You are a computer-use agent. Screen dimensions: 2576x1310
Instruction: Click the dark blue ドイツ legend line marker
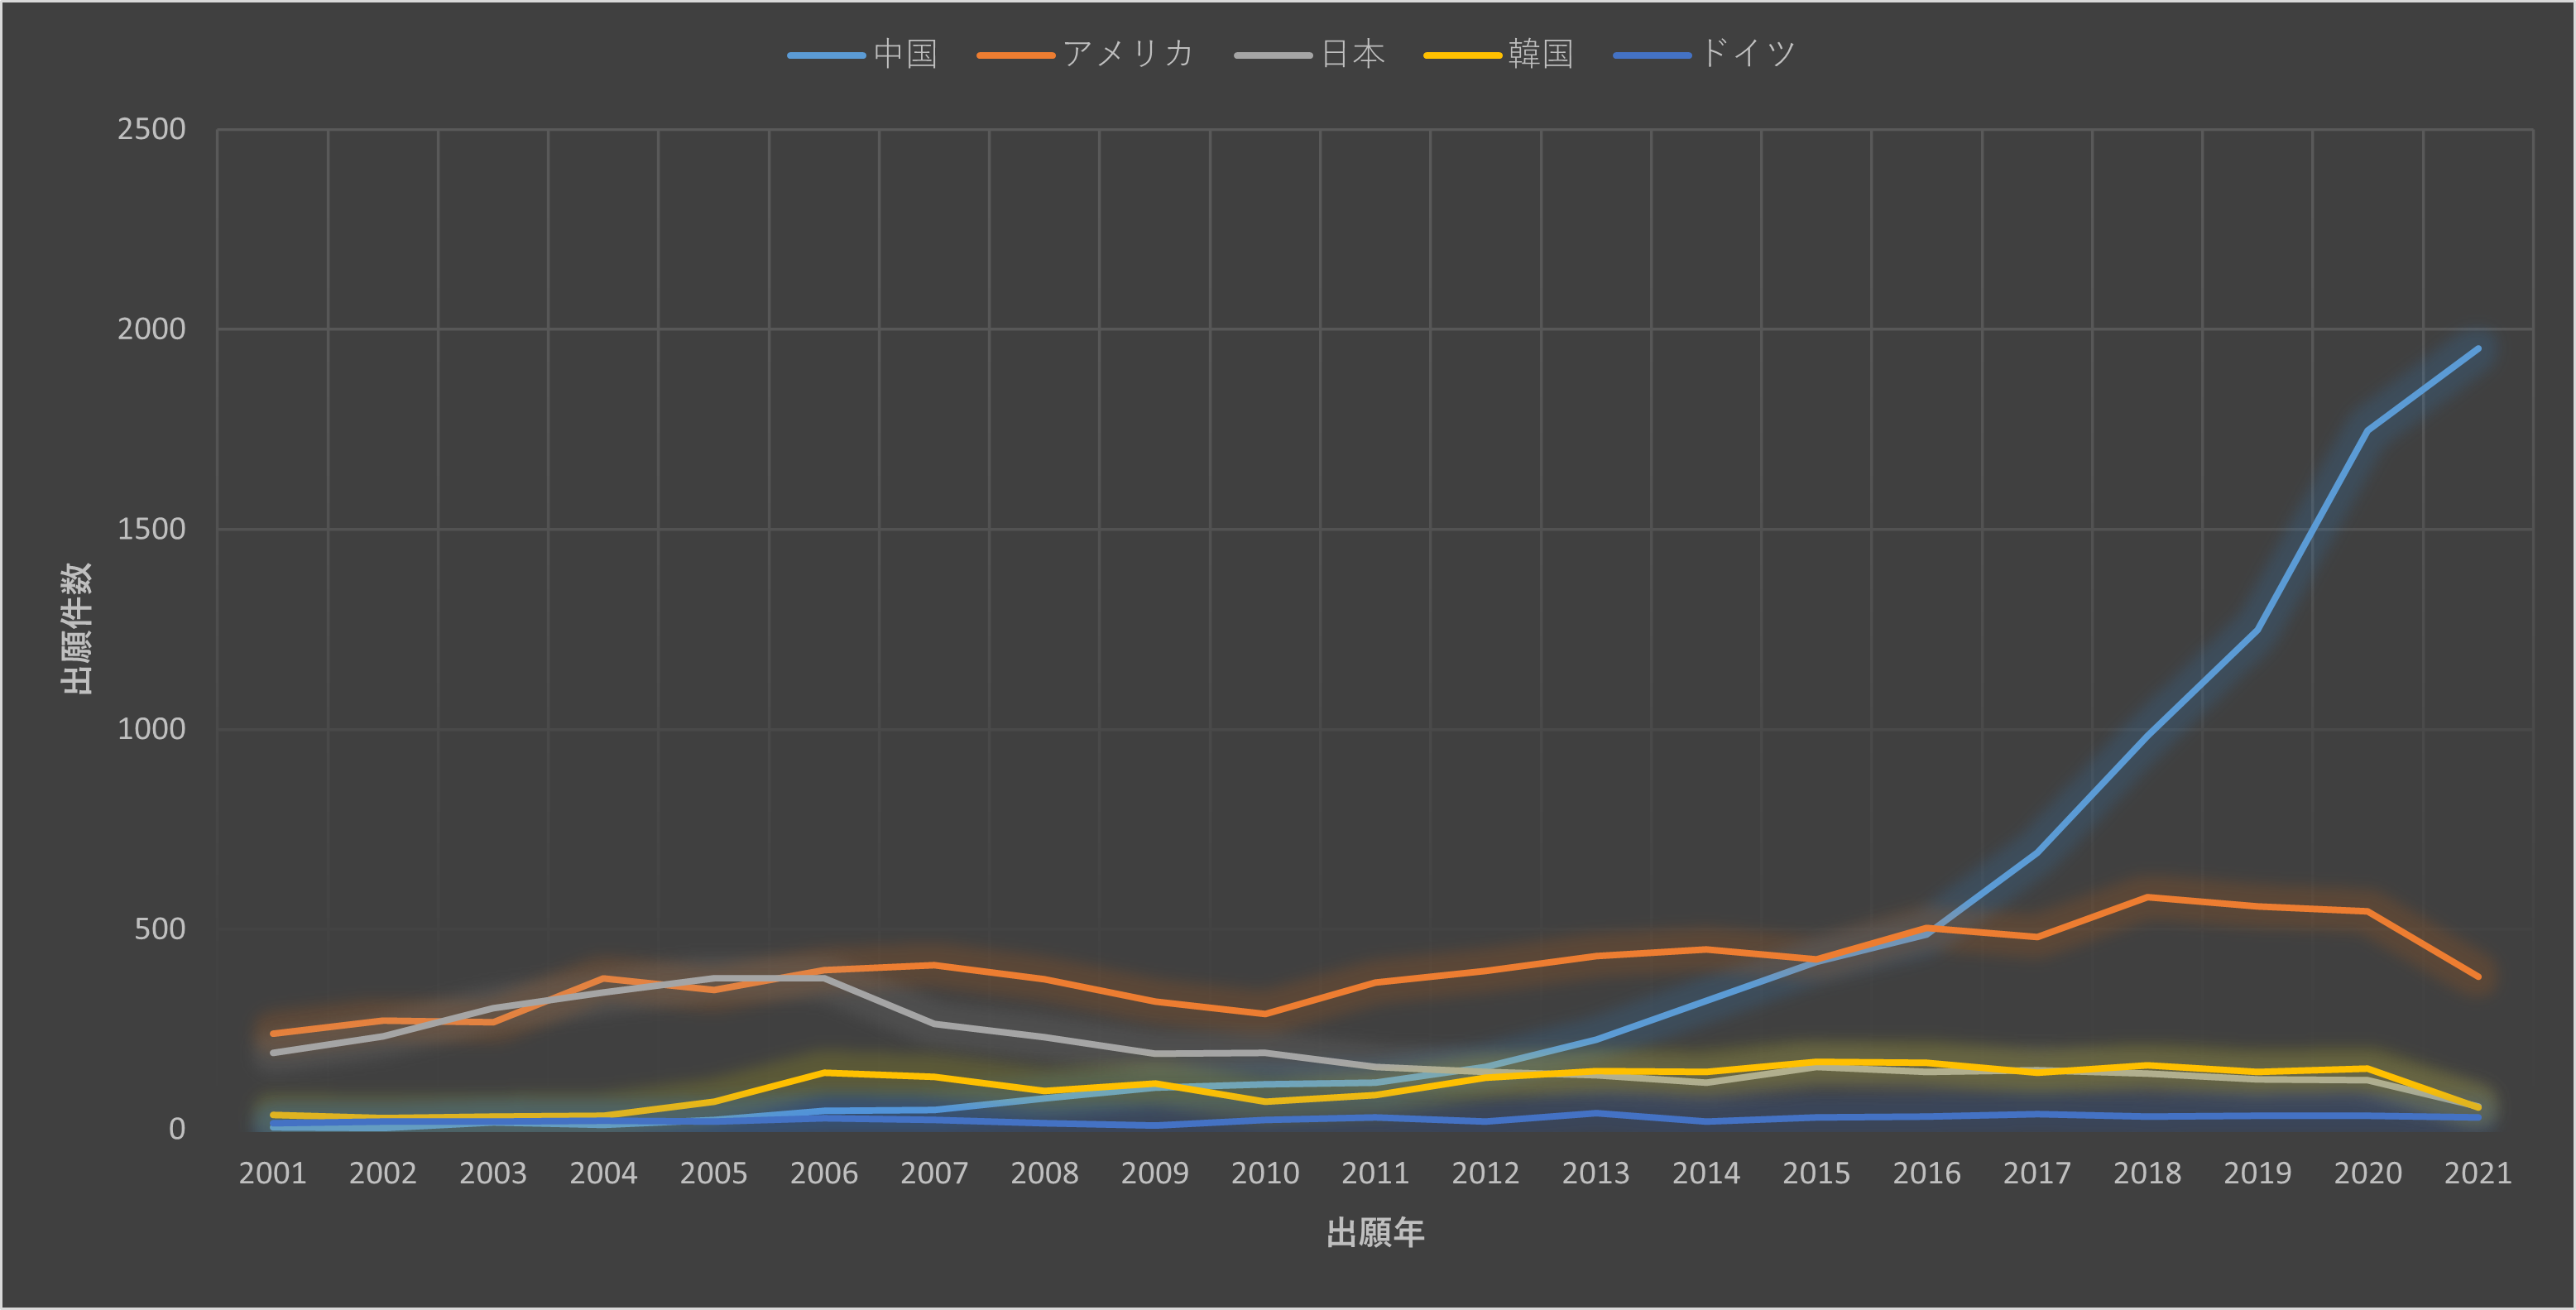1653,55
